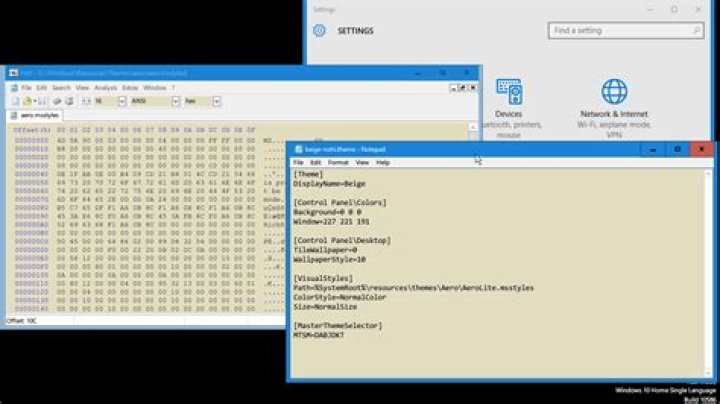Click the [VisualStyles] line in Notepad

pyautogui.click(x=323, y=279)
